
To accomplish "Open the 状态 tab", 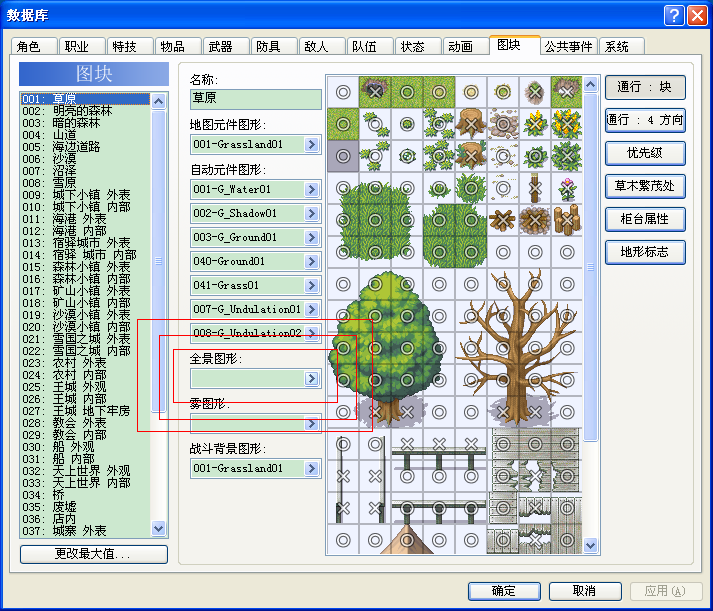I will tap(418, 46).
